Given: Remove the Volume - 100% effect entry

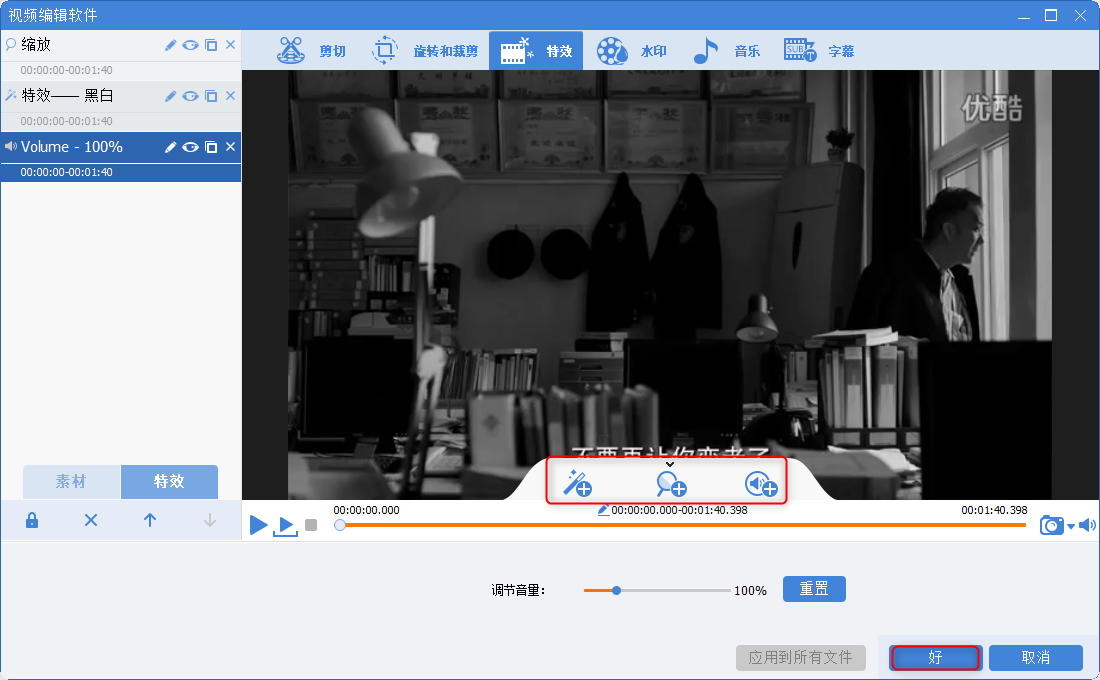Looking at the screenshot, I should tap(230, 147).
